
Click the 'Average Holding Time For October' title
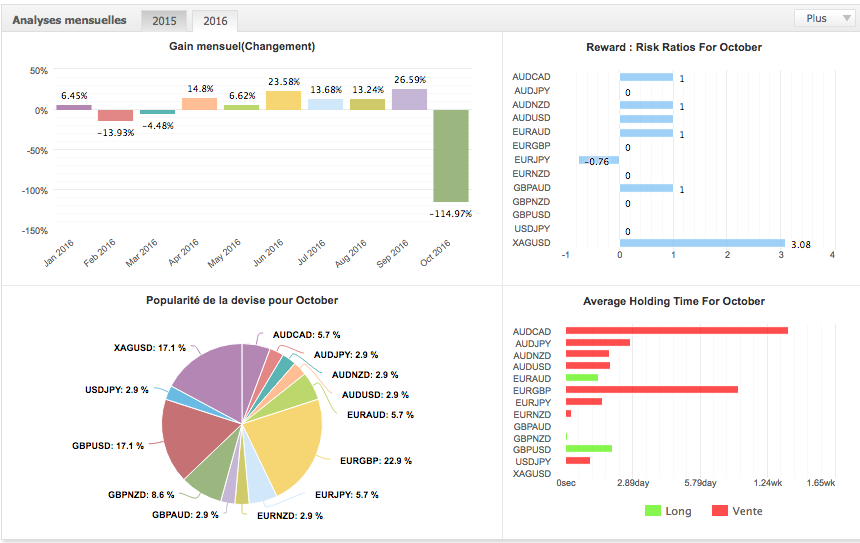674,301
